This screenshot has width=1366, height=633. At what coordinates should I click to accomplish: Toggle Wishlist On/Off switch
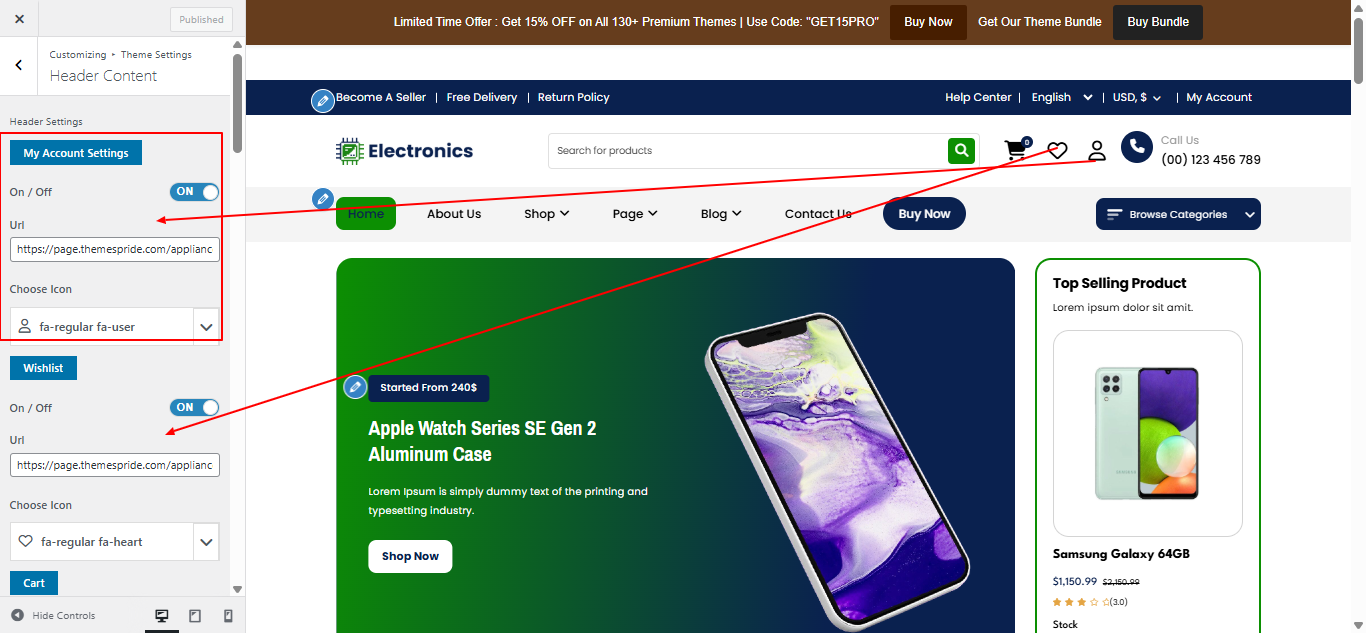point(194,408)
